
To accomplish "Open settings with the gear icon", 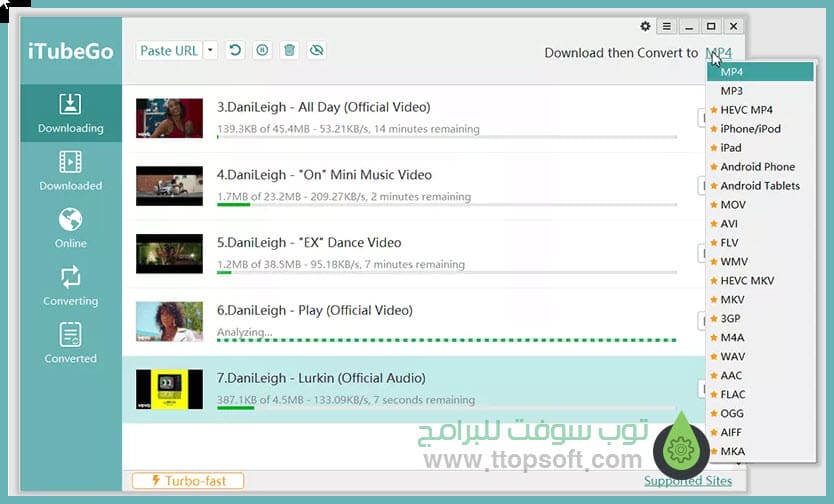I will pyautogui.click(x=645, y=26).
